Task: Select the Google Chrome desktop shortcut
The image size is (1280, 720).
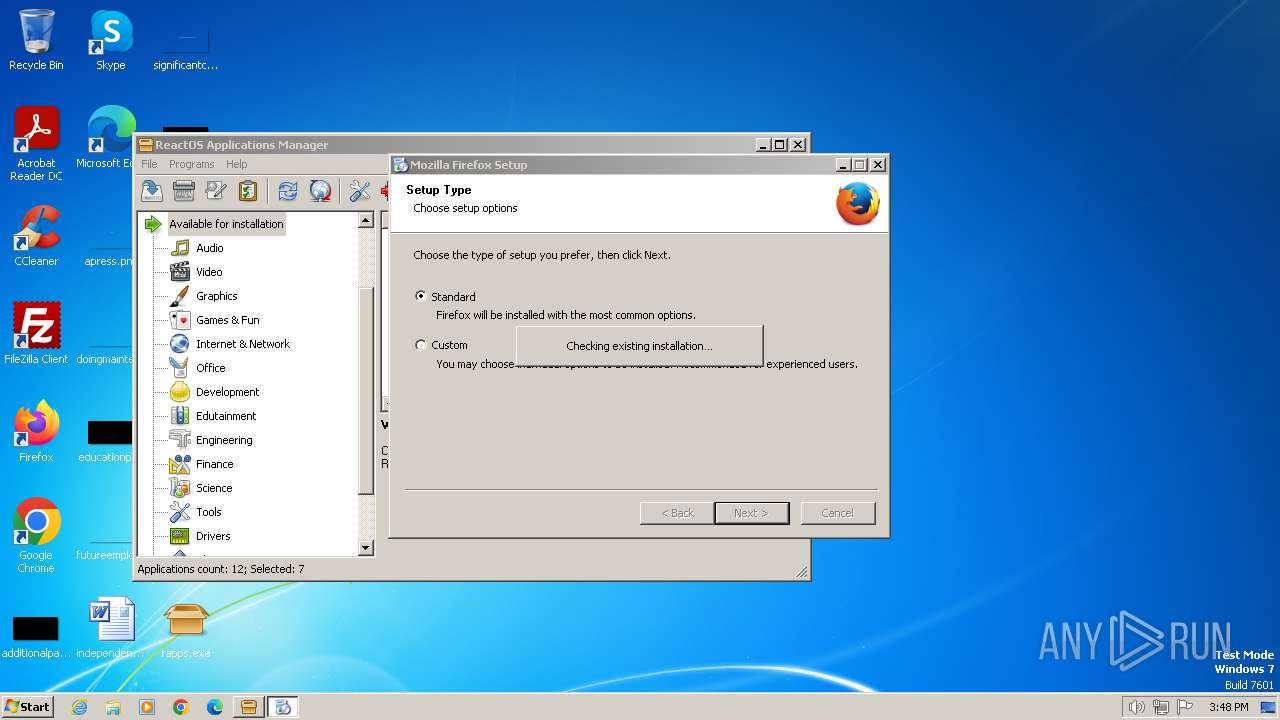Action: [36, 535]
